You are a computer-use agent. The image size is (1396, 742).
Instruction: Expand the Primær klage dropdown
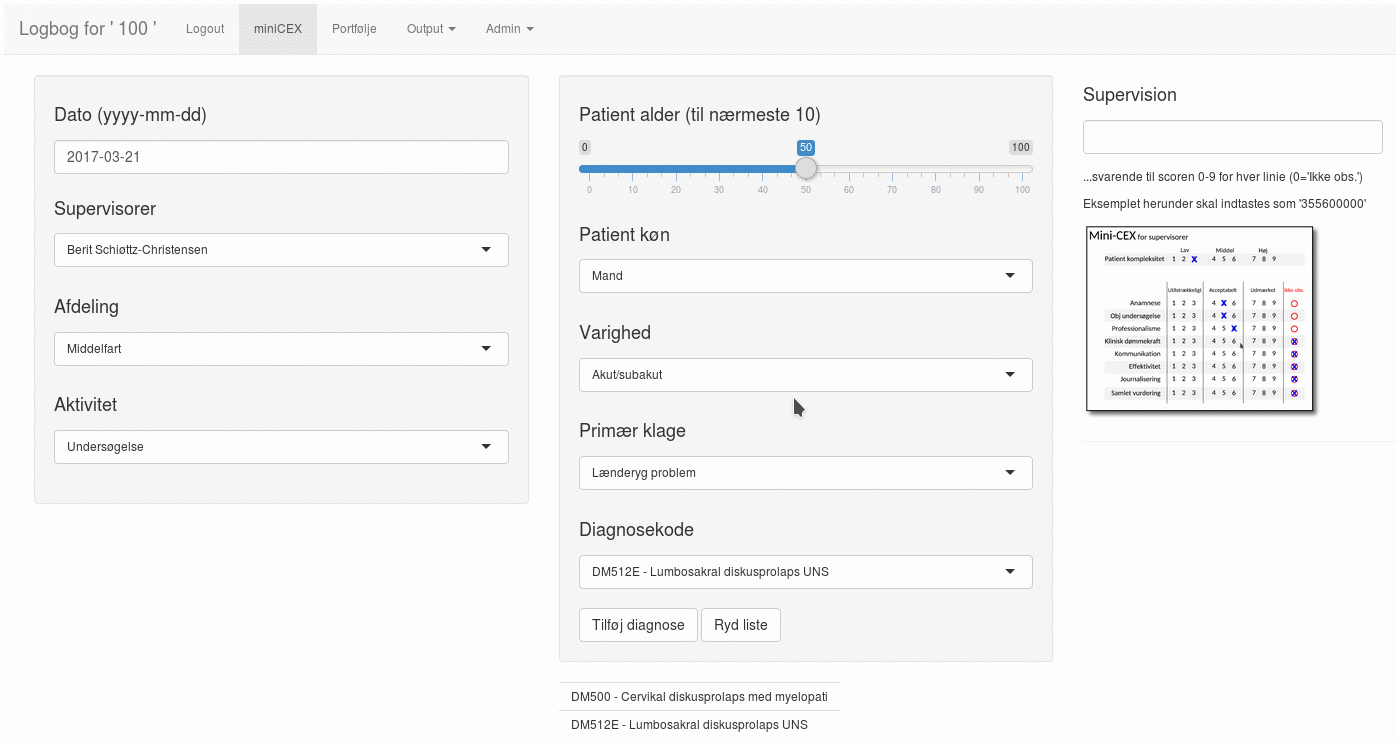[x=805, y=473]
